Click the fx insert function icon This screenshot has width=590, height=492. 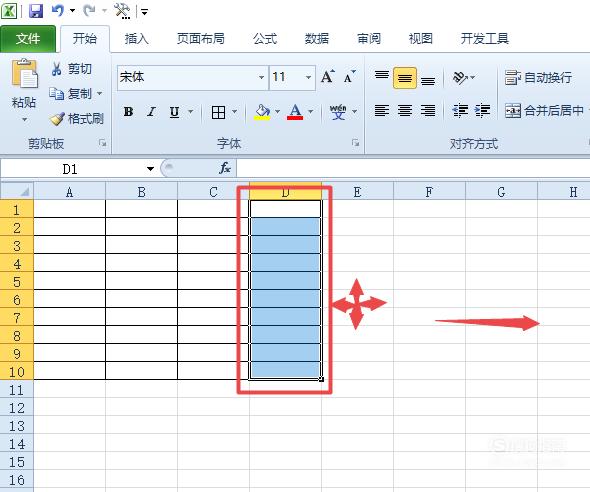225,168
